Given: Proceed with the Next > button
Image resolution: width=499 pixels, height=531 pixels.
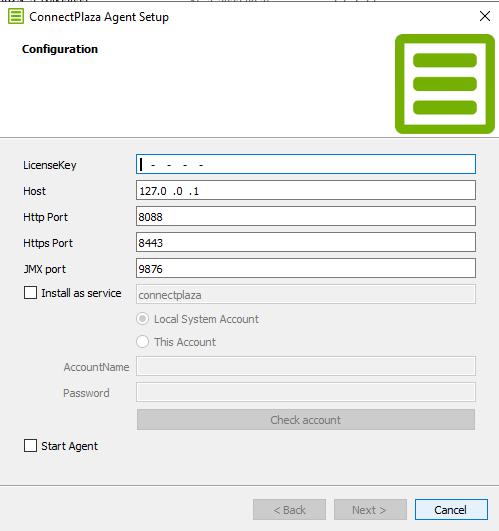Looking at the screenshot, I should click(370, 509).
